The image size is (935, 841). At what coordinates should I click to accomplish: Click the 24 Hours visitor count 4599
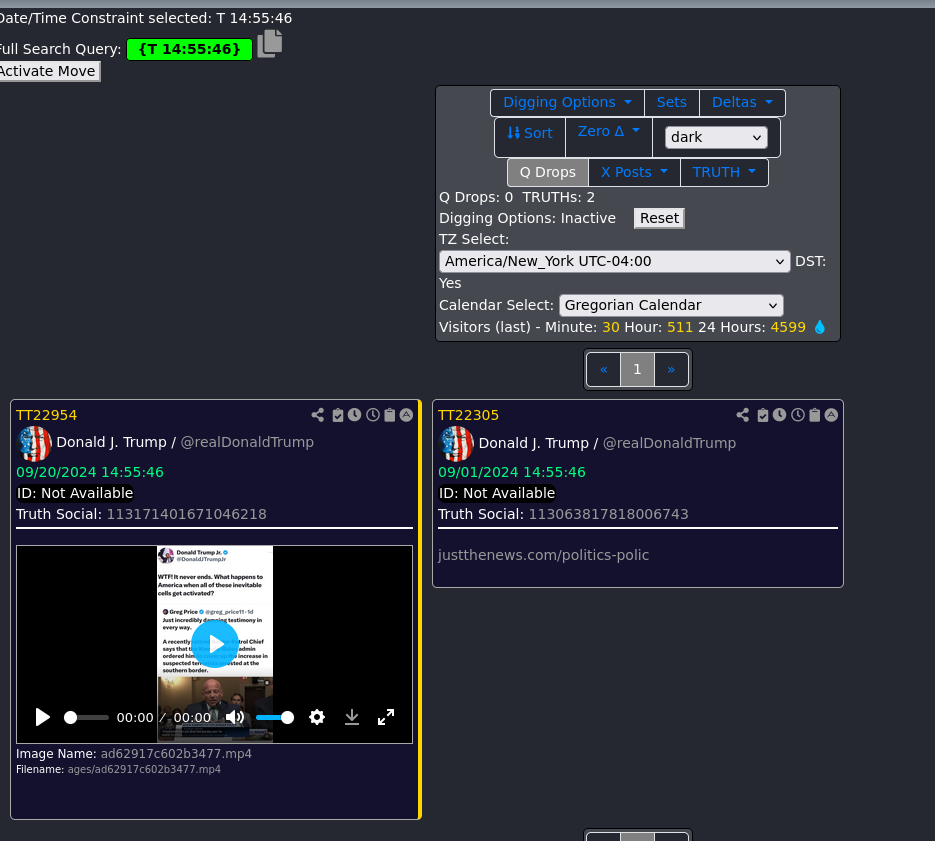[788, 327]
